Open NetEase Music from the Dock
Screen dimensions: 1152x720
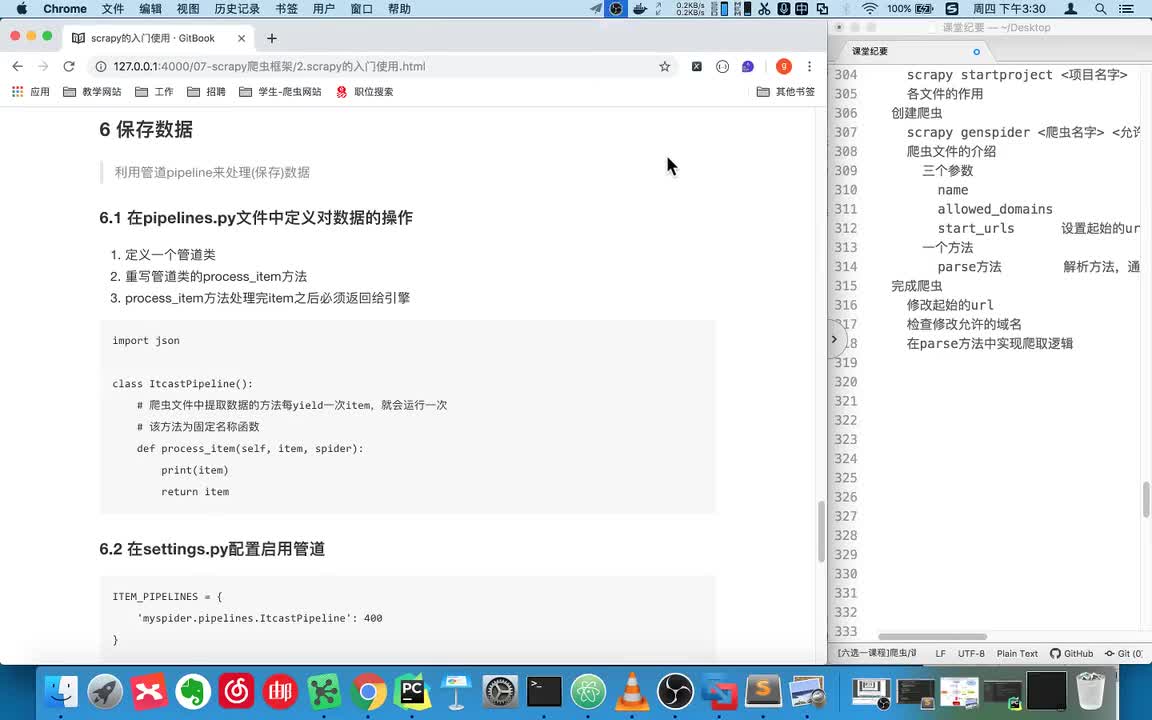pos(237,691)
